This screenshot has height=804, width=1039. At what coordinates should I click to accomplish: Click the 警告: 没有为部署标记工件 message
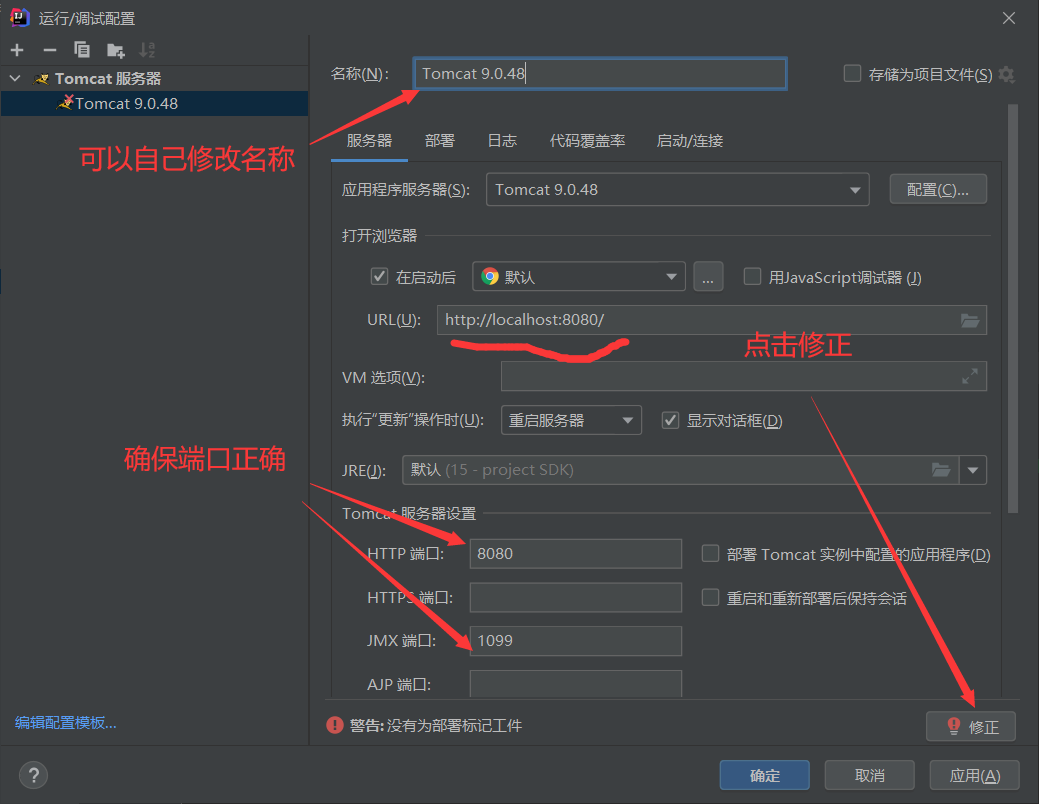[435, 726]
